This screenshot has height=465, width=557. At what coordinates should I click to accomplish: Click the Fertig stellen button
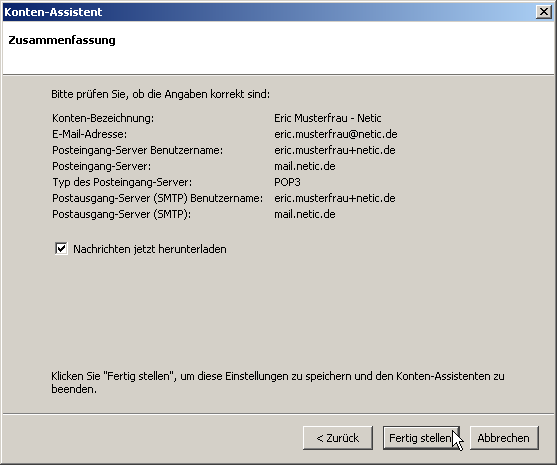coord(421,438)
